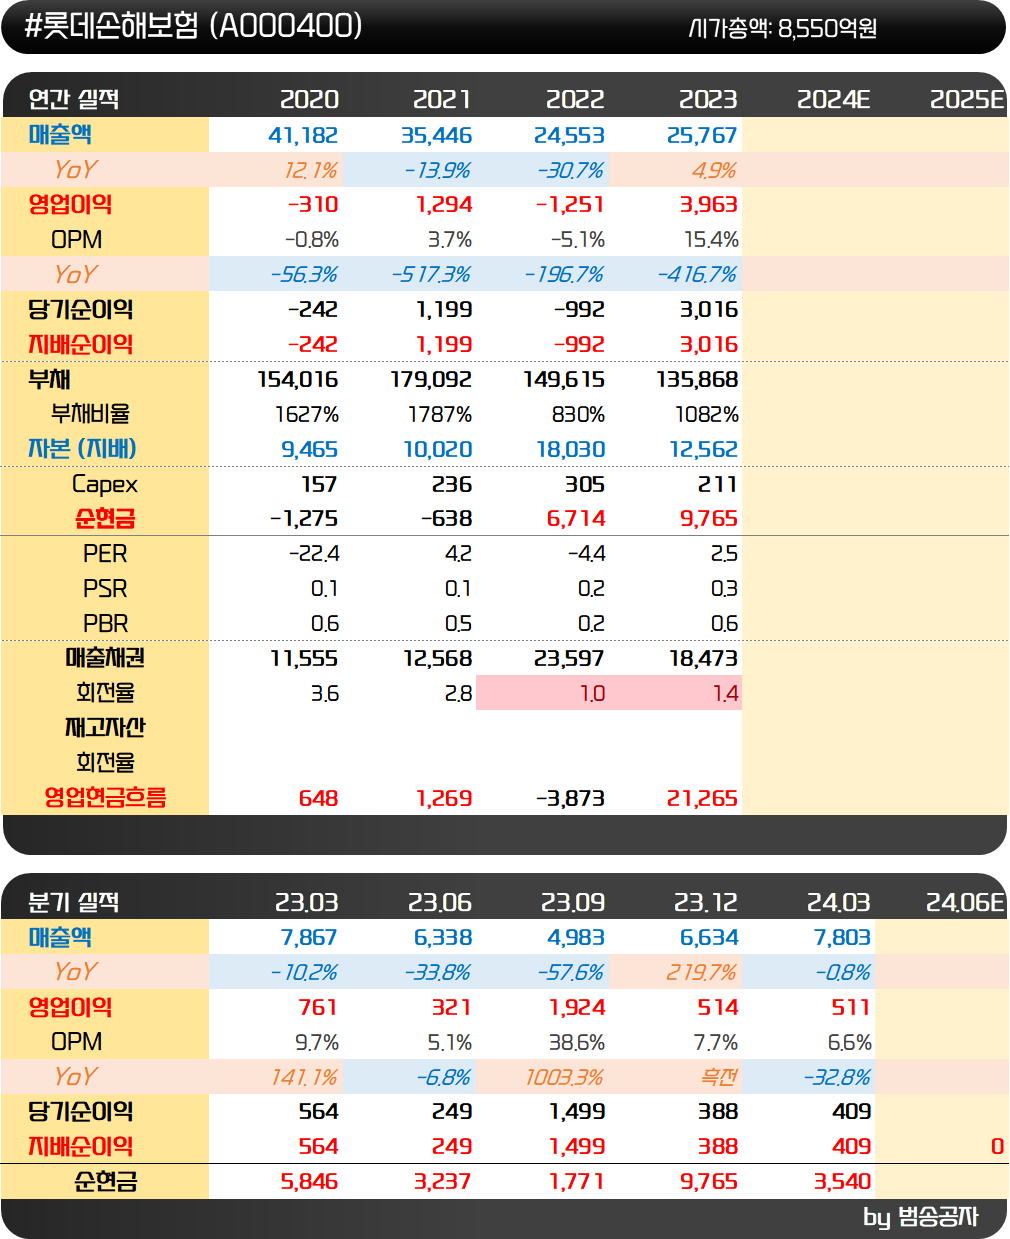Select the annual 매출액 value 25,767
Screen dimensions: 1010x1239
click(x=702, y=135)
